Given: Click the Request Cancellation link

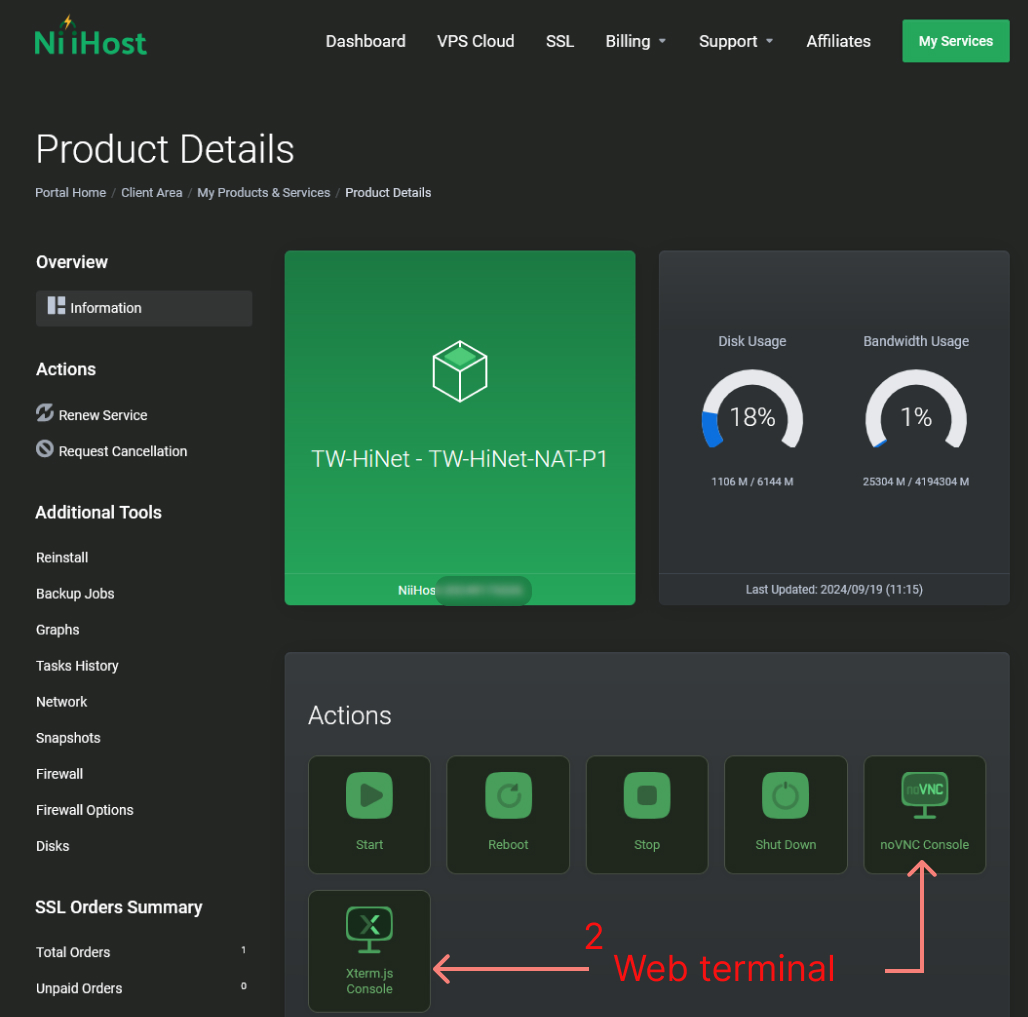Looking at the screenshot, I should [123, 451].
